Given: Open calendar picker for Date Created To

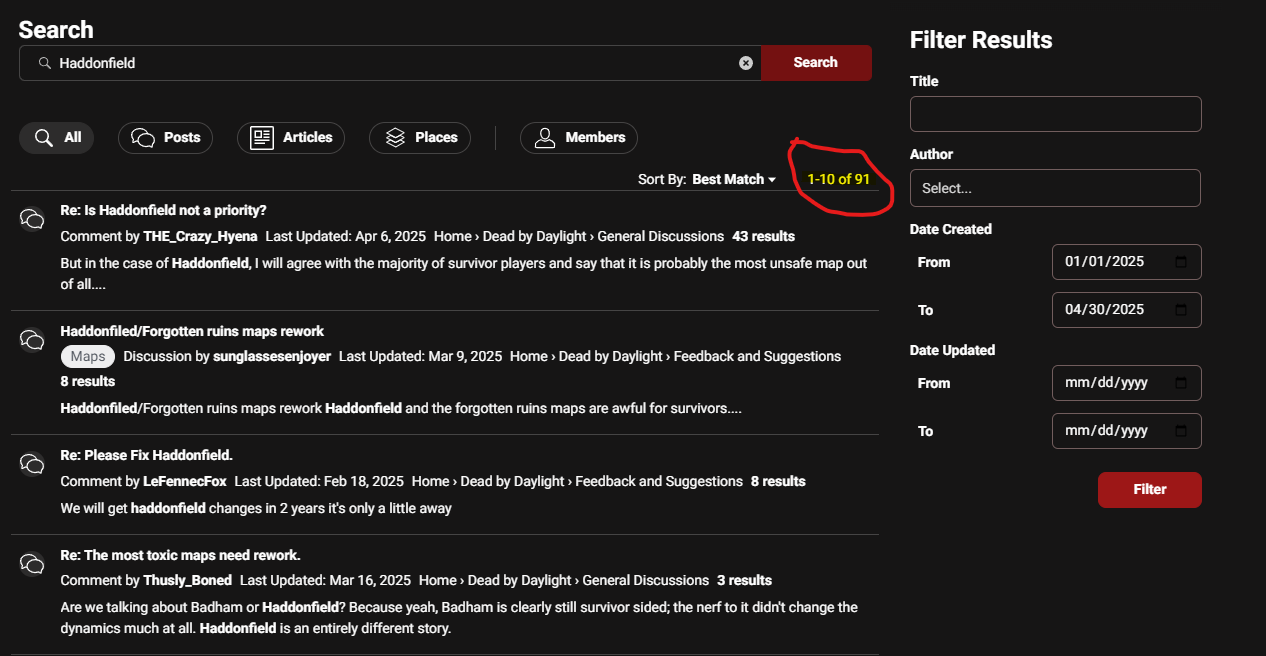Looking at the screenshot, I should click(1181, 310).
